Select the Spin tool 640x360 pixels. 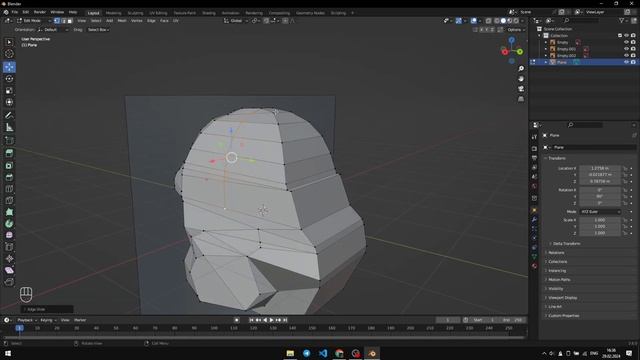pos(9,224)
